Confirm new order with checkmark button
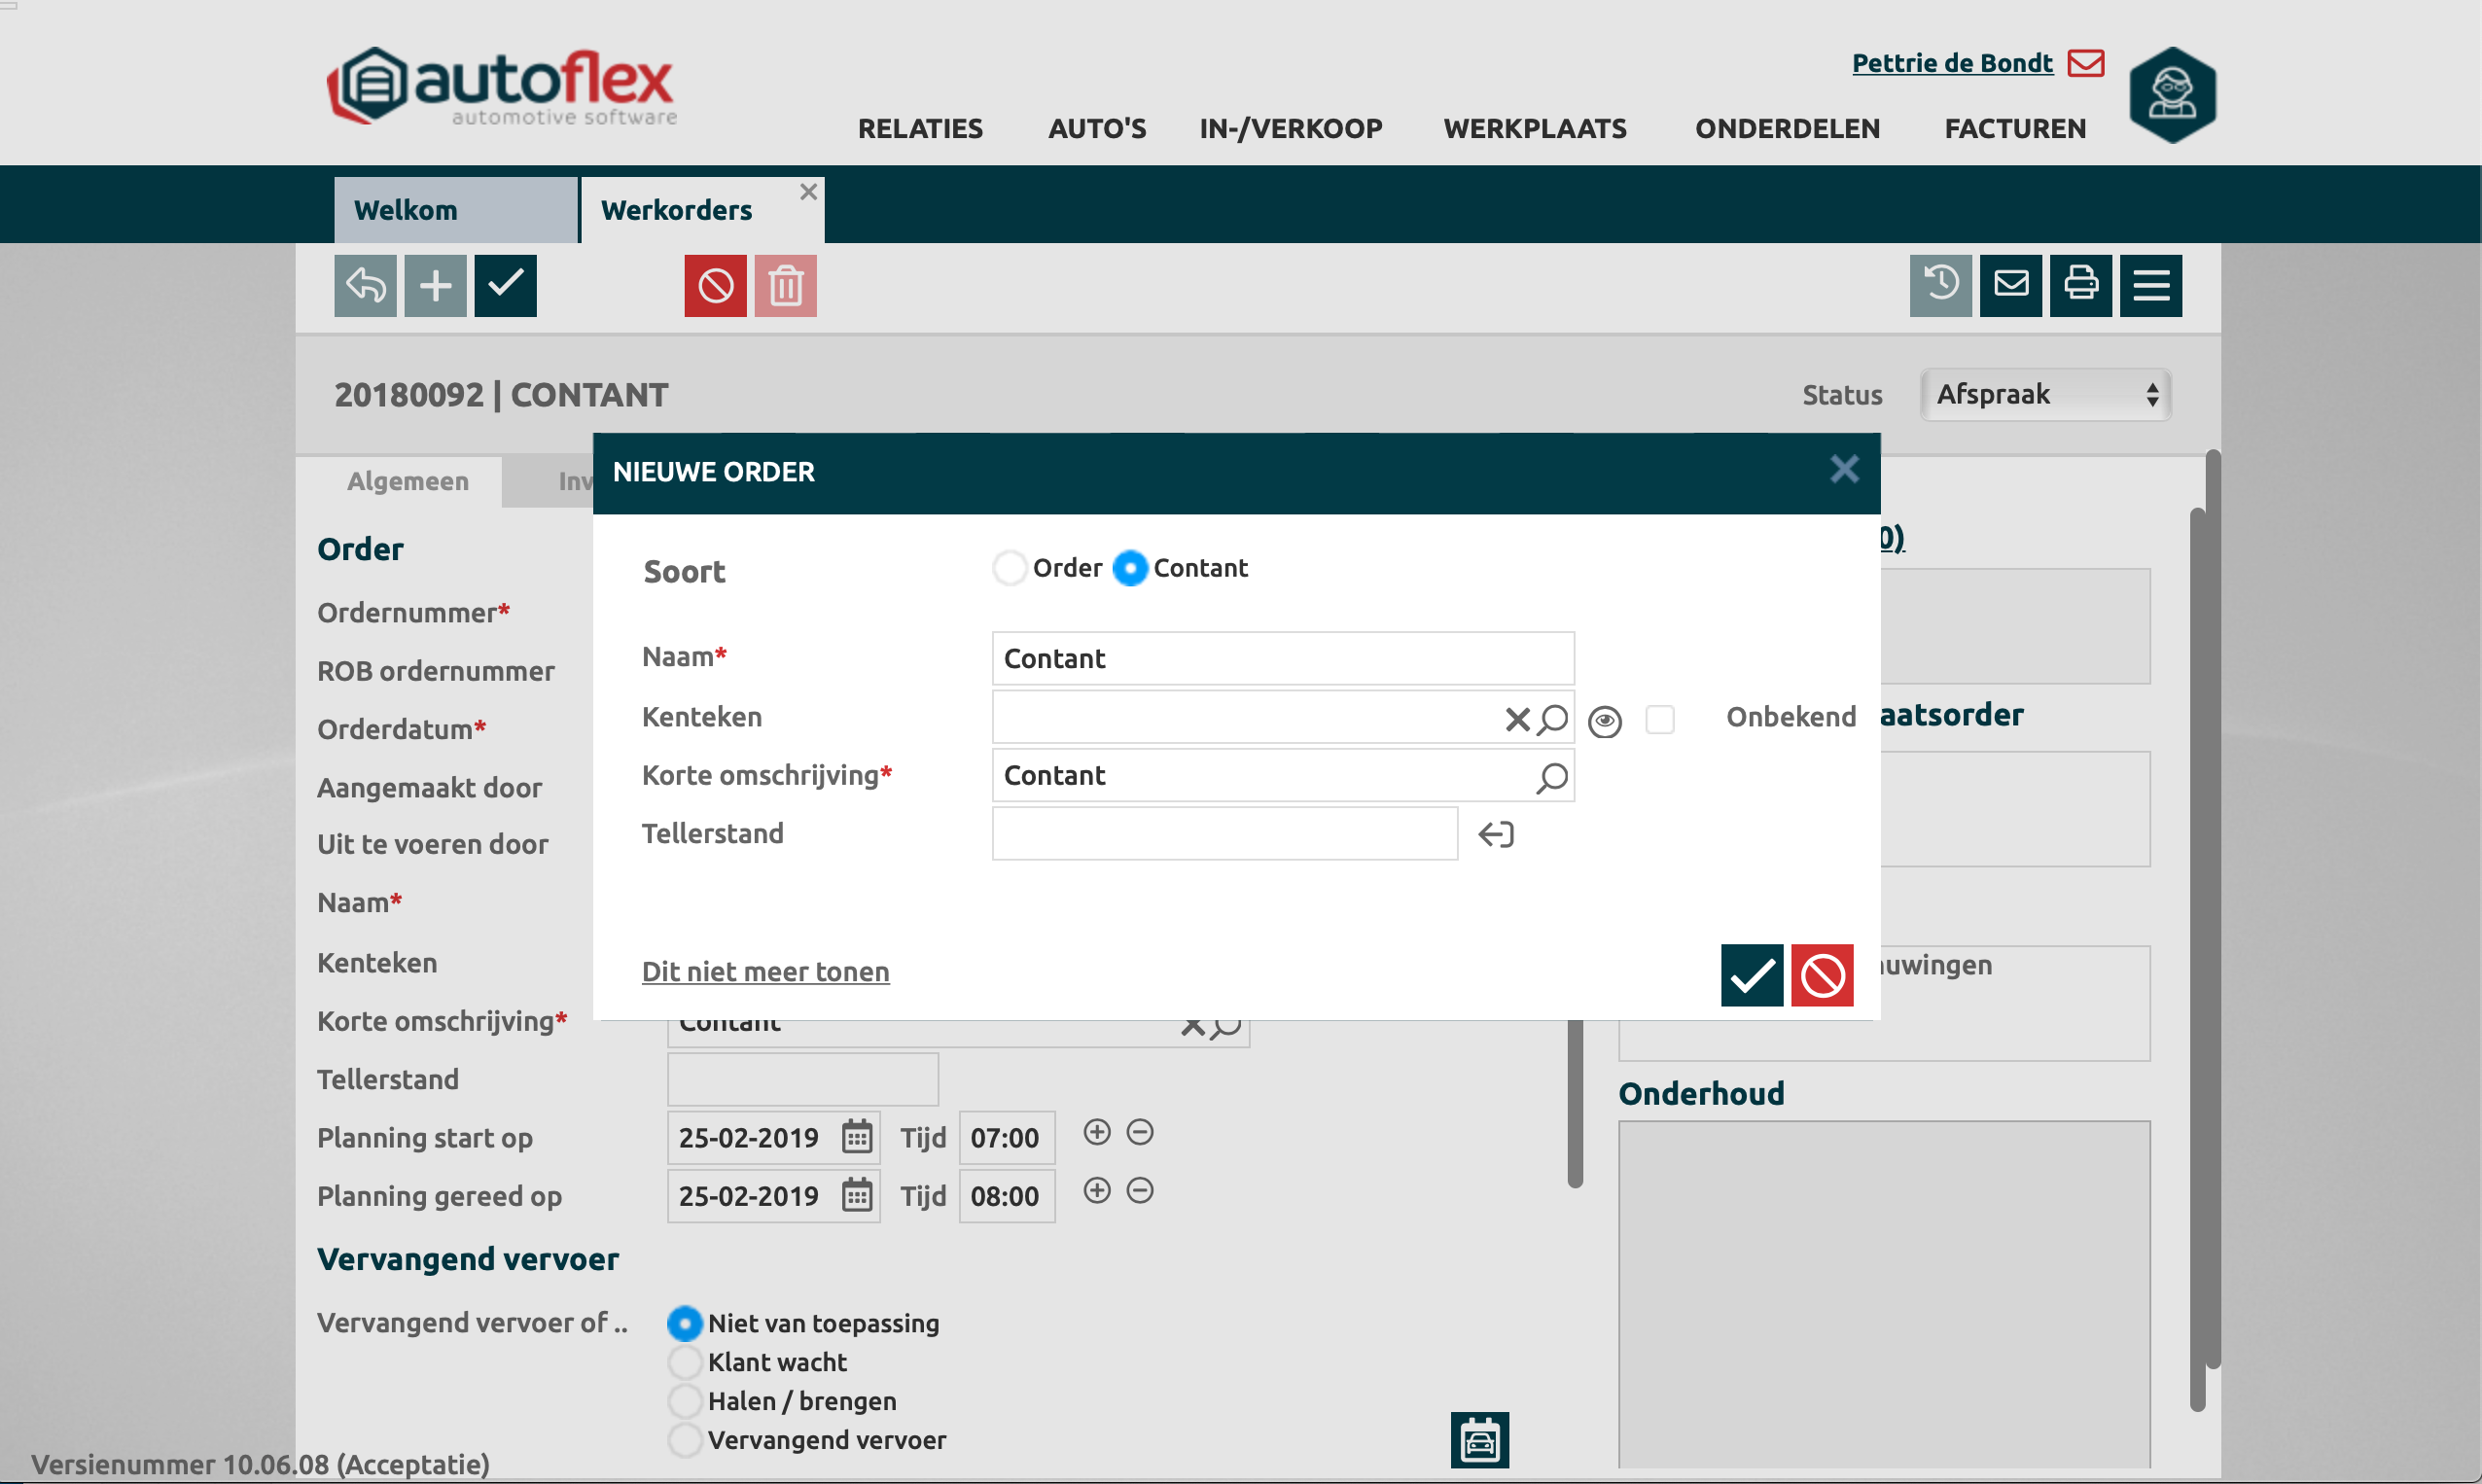2482x1484 pixels. tap(1751, 975)
